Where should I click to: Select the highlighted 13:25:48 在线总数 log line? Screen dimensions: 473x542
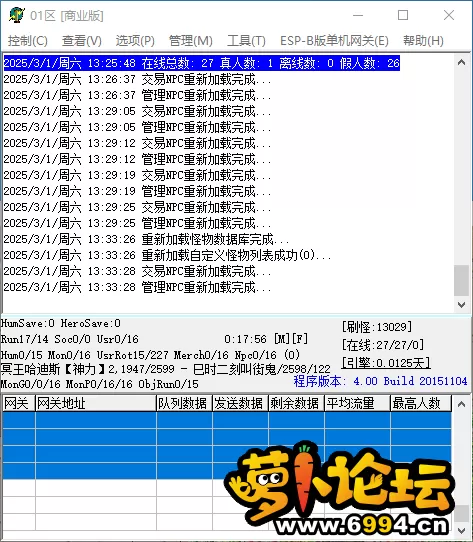tap(202, 63)
